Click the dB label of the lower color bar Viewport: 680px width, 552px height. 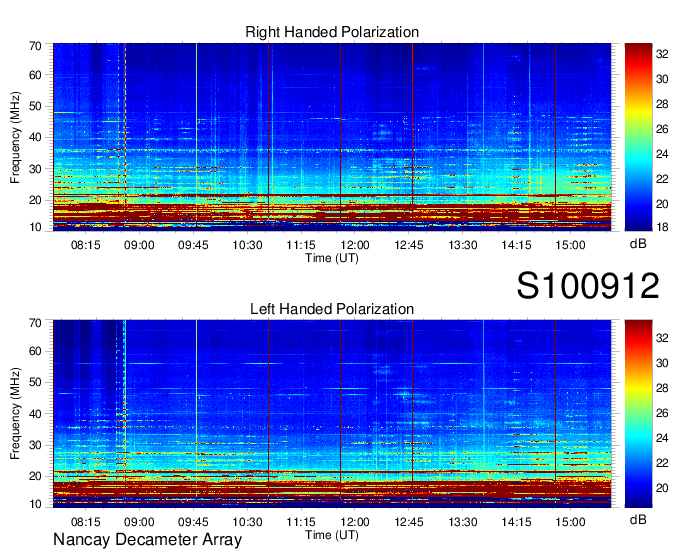(x=638, y=519)
